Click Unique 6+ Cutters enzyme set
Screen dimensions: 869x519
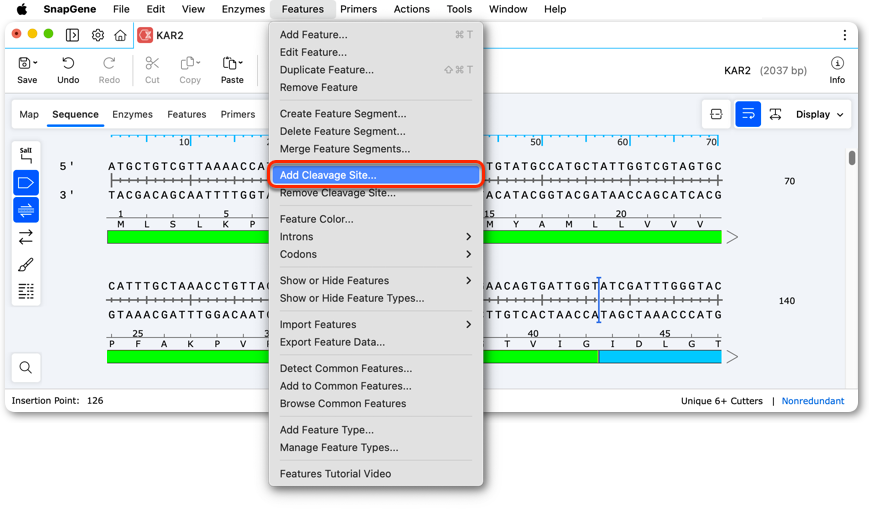(722, 401)
